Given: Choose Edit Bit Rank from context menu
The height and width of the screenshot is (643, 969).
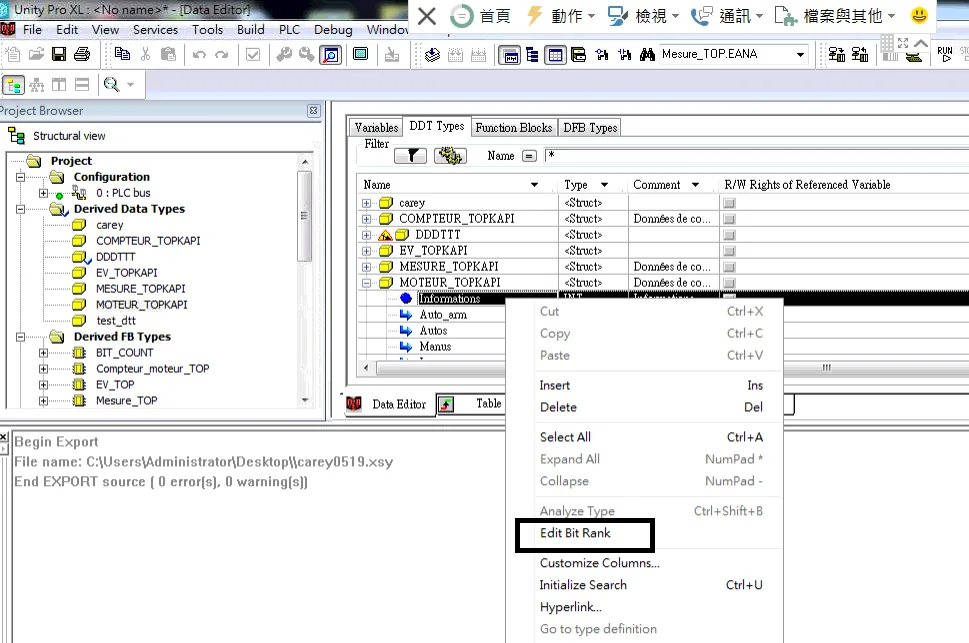Looking at the screenshot, I should tap(575, 533).
